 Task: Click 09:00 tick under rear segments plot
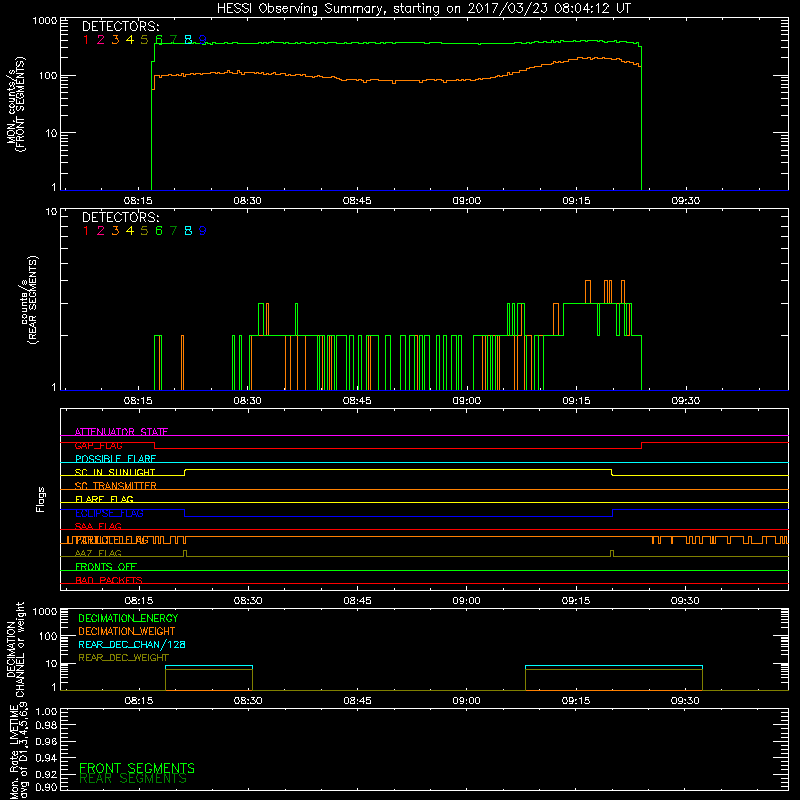click(x=466, y=401)
